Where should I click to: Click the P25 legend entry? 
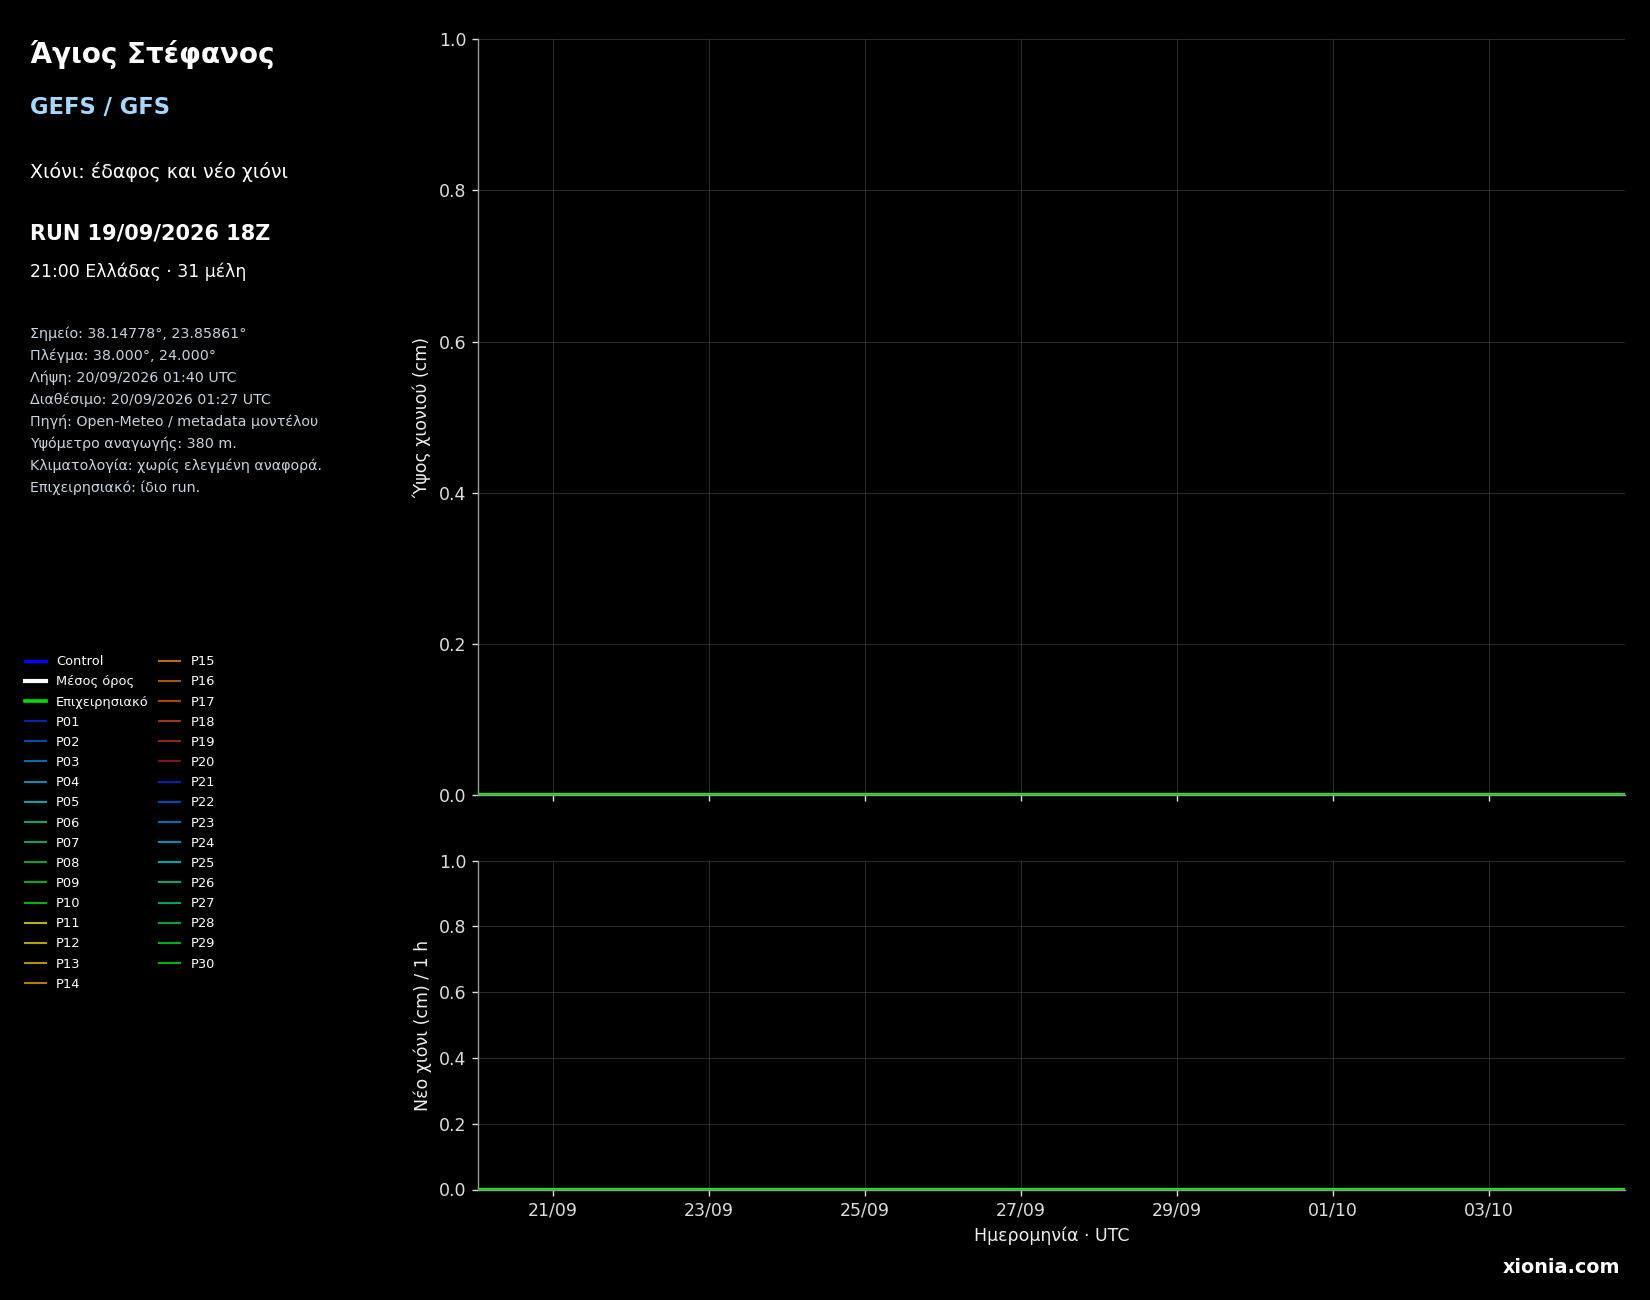tap(186, 863)
